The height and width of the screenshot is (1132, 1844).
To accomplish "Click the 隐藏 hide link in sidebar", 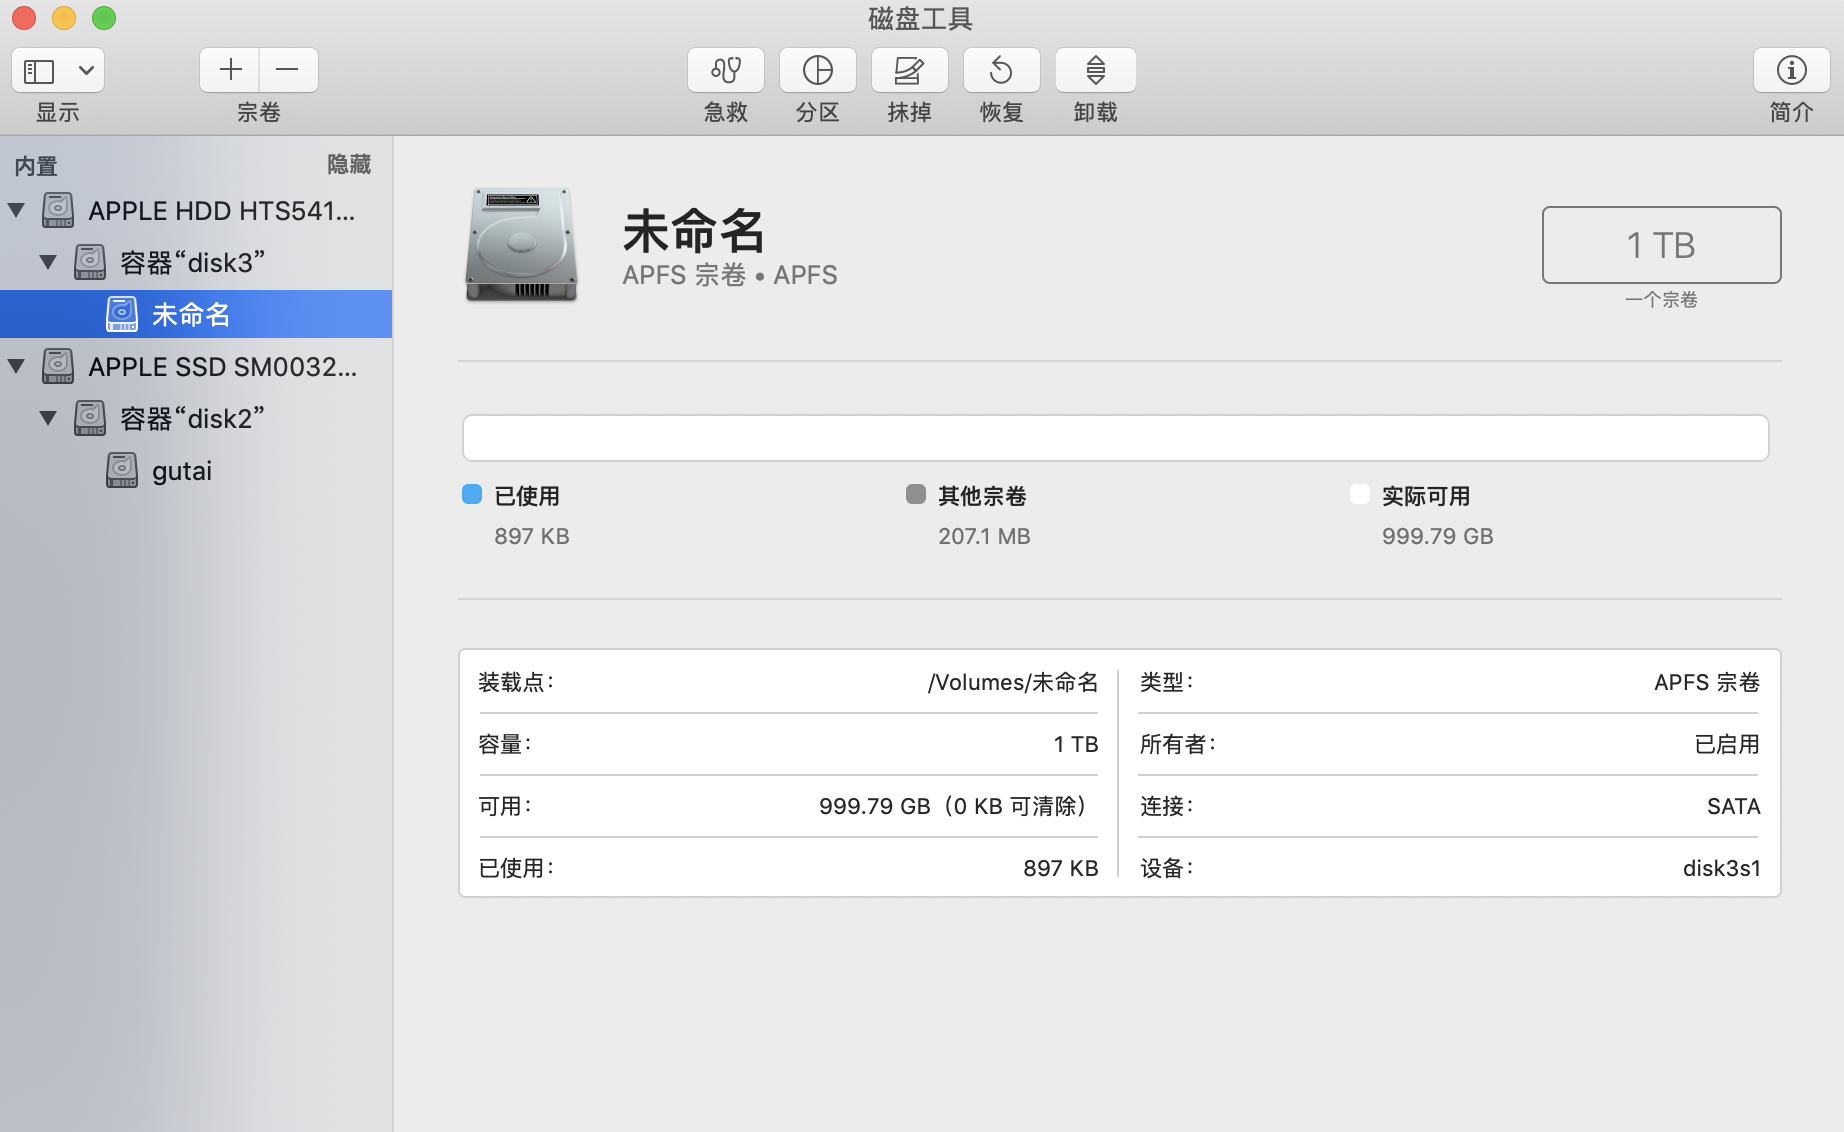I will coord(348,164).
